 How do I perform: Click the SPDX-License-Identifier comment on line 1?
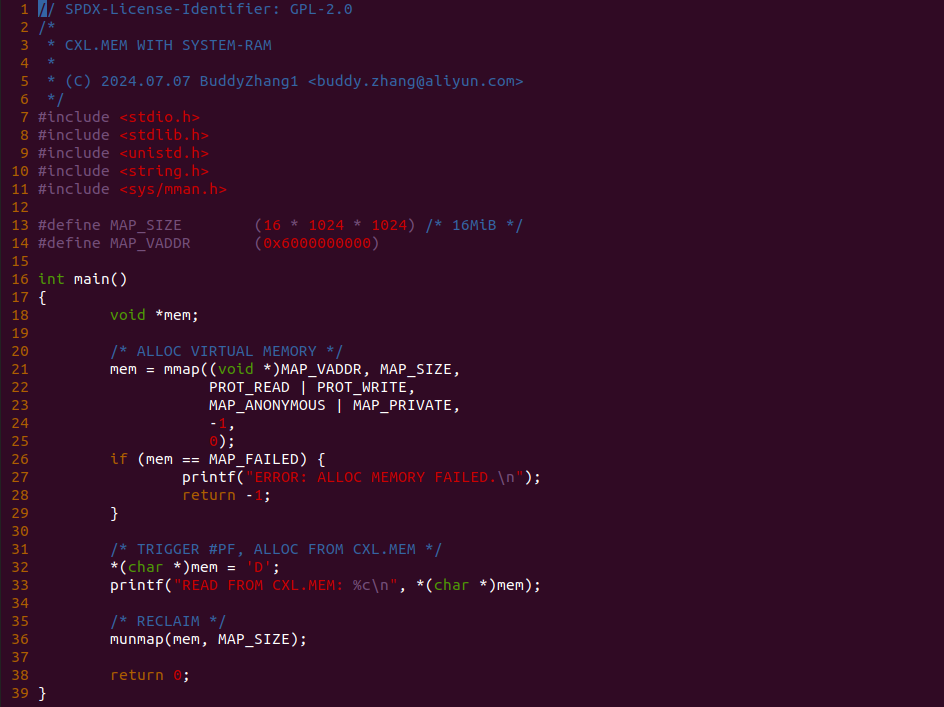(196, 9)
